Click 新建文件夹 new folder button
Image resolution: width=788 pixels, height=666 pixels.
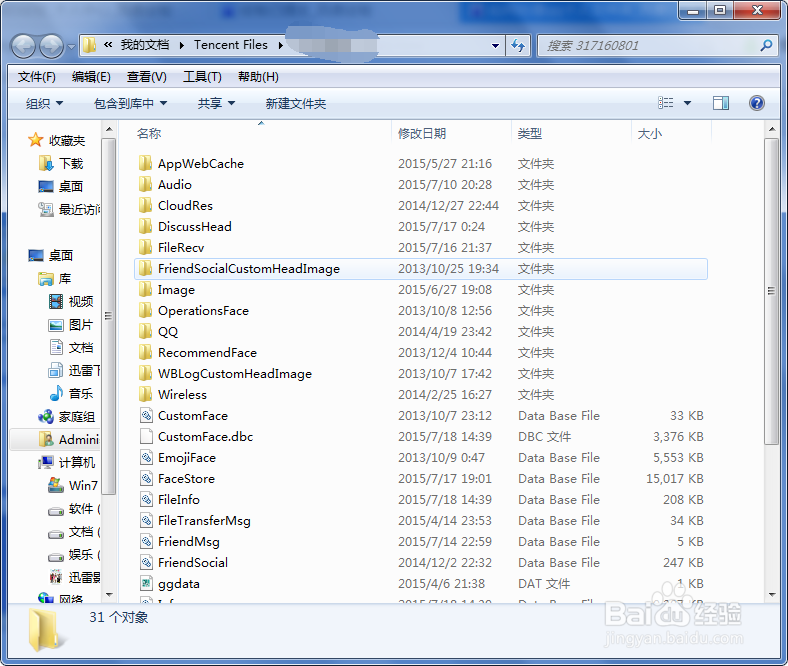point(296,104)
